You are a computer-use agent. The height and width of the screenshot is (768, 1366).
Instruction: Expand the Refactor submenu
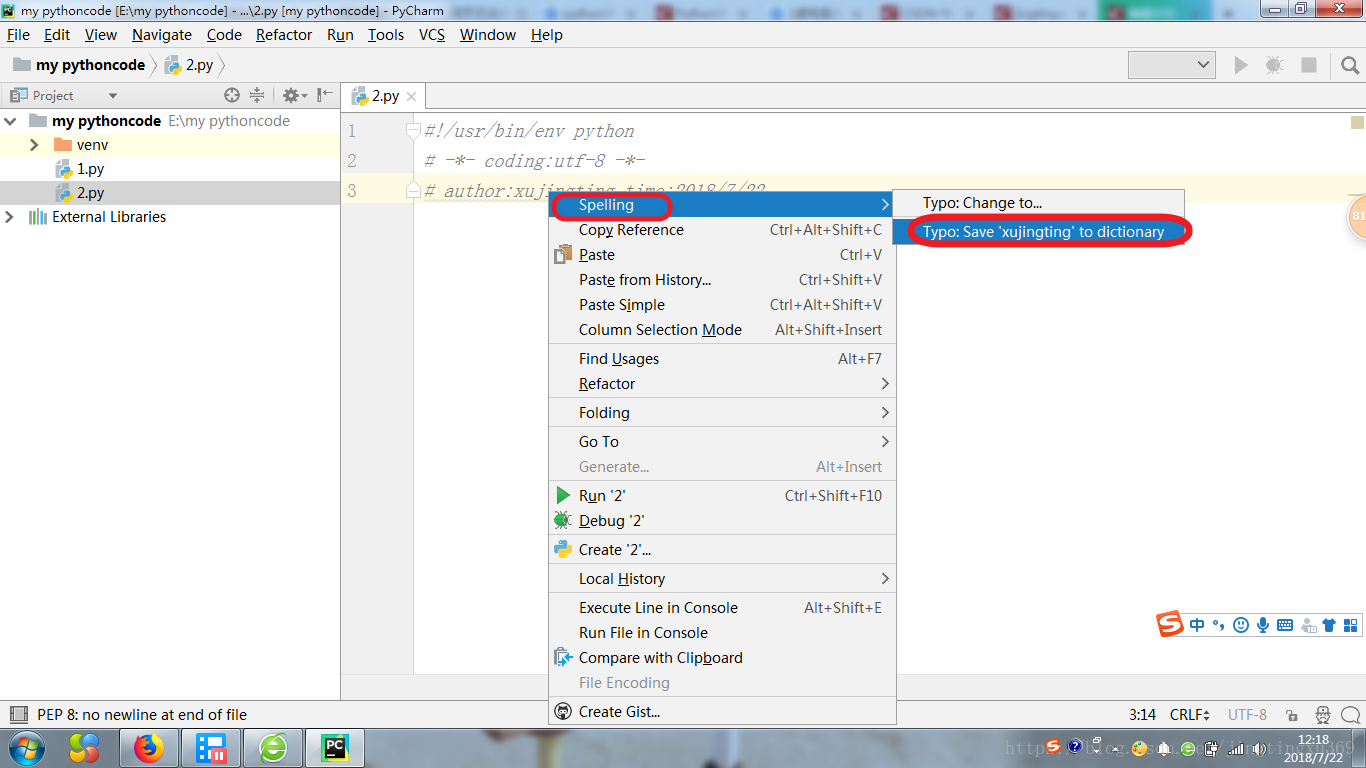722,384
